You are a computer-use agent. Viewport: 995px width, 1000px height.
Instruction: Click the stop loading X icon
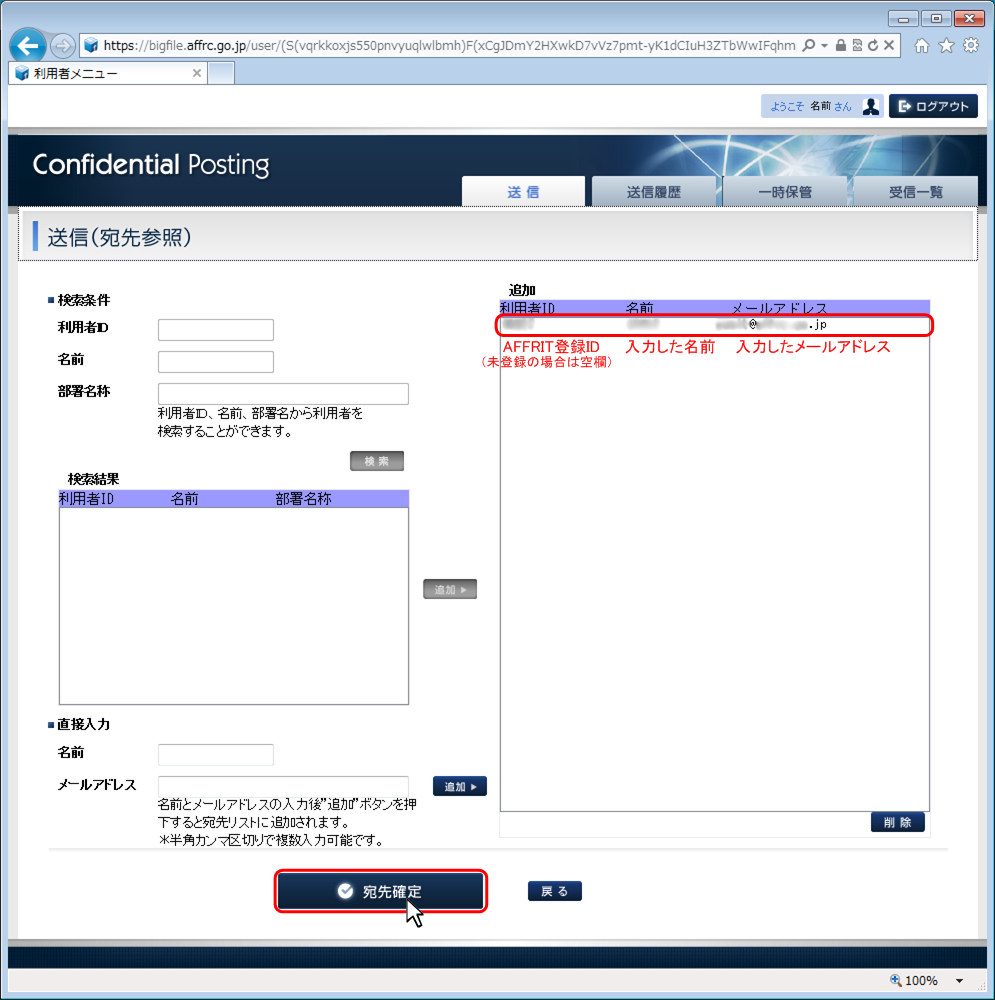tap(888, 46)
